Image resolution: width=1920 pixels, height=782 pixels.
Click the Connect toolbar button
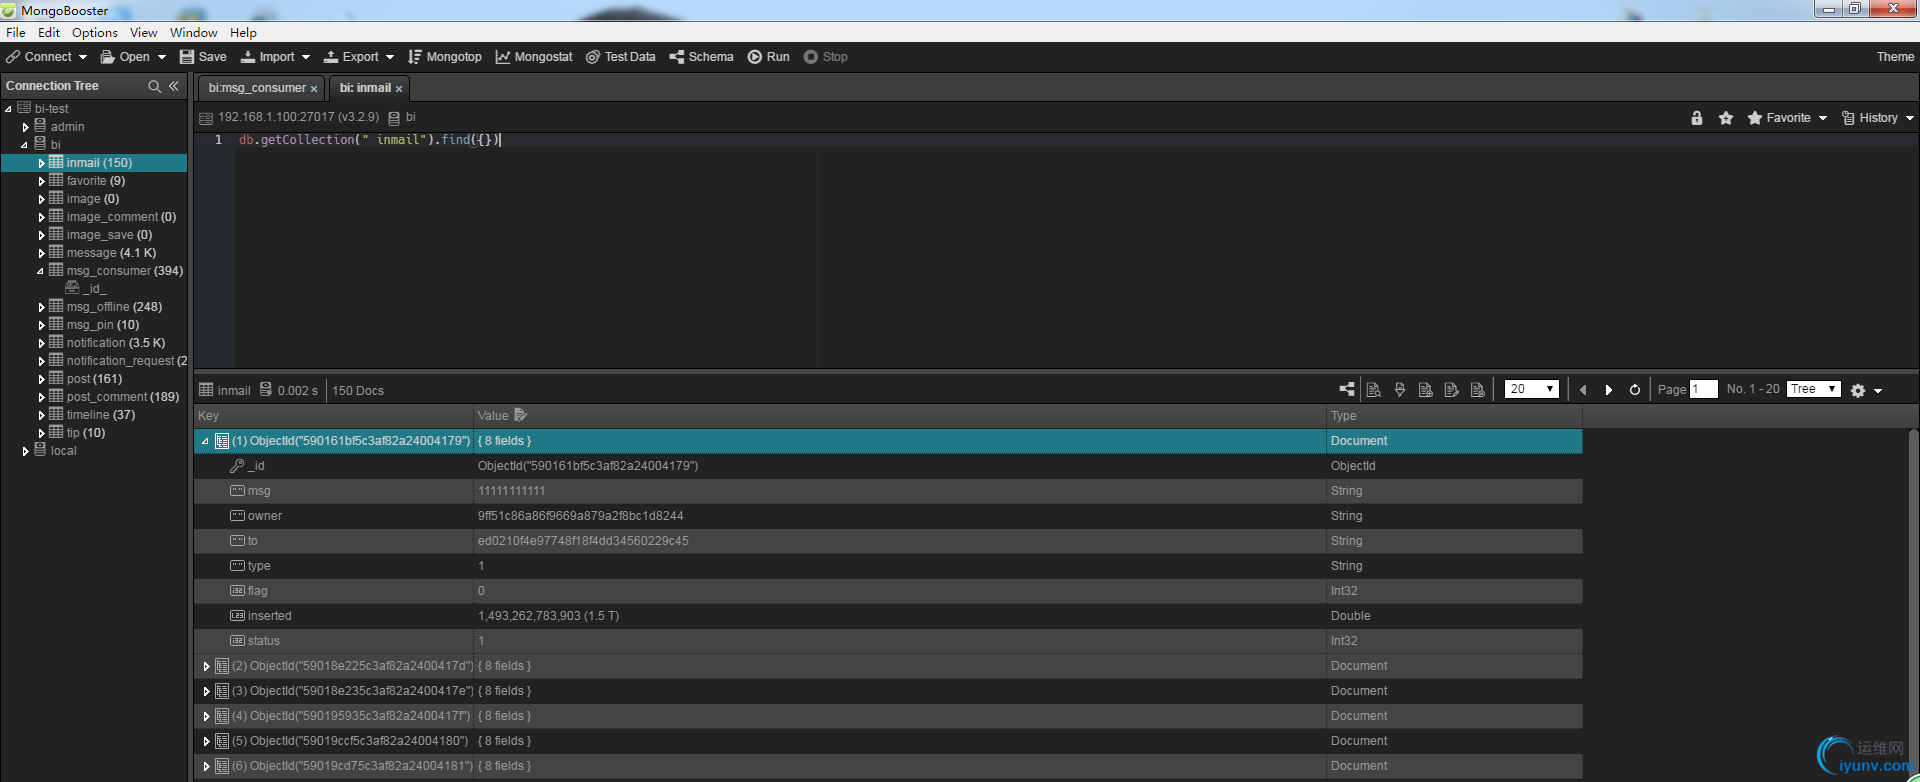(39, 57)
